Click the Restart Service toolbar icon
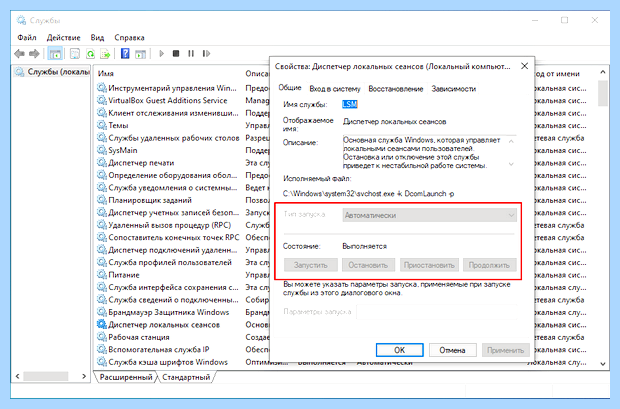This screenshot has width=620, height=409. click(x=206, y=53)
